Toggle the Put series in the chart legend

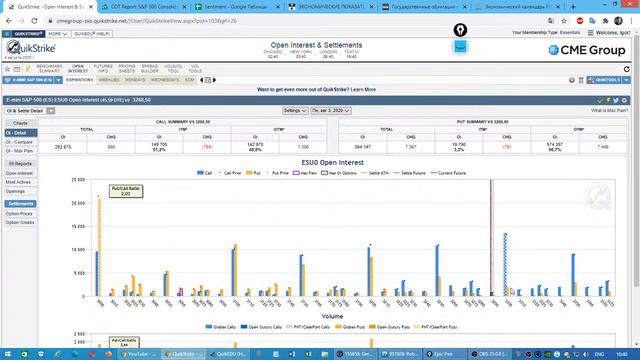tap(253, 173)
